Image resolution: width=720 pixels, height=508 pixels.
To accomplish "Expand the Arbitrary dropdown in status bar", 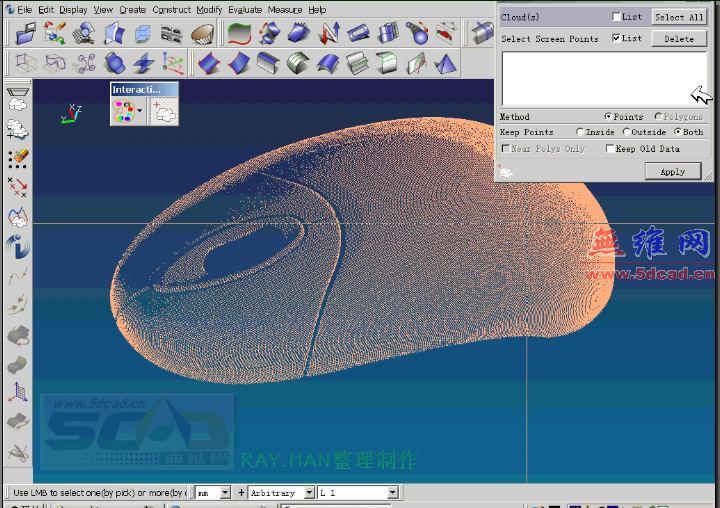I will coord(308,493).
